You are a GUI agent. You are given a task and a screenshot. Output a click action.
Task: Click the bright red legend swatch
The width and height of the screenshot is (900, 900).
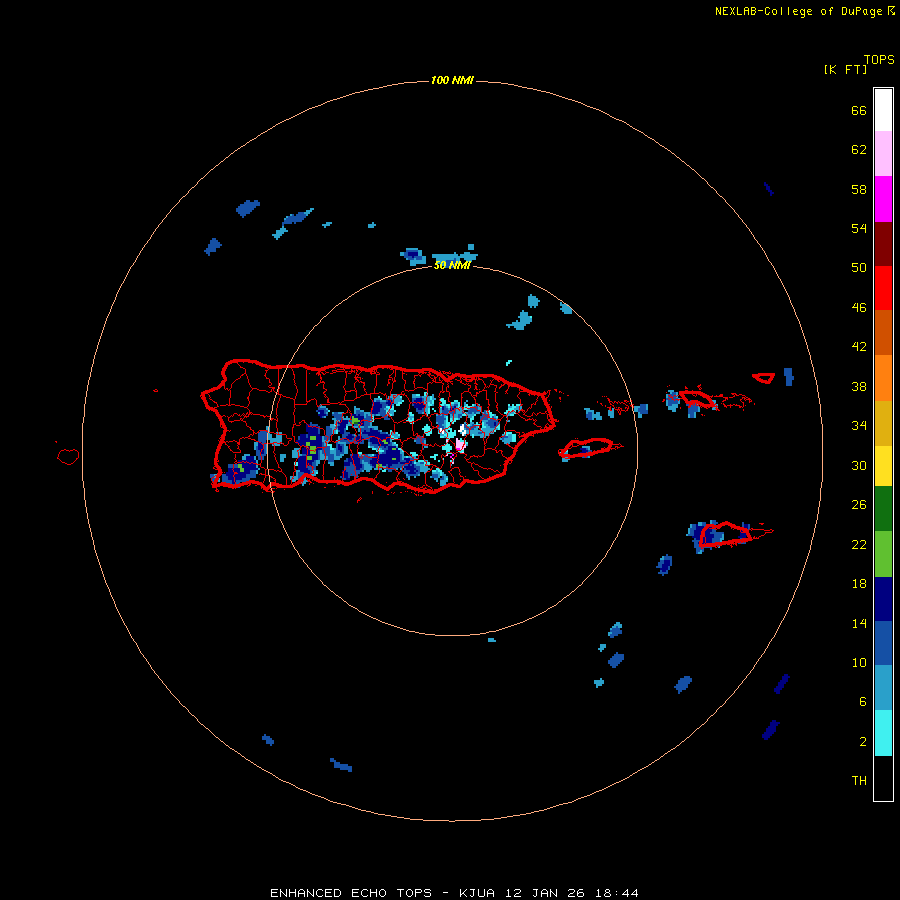[x=883, y=288]
